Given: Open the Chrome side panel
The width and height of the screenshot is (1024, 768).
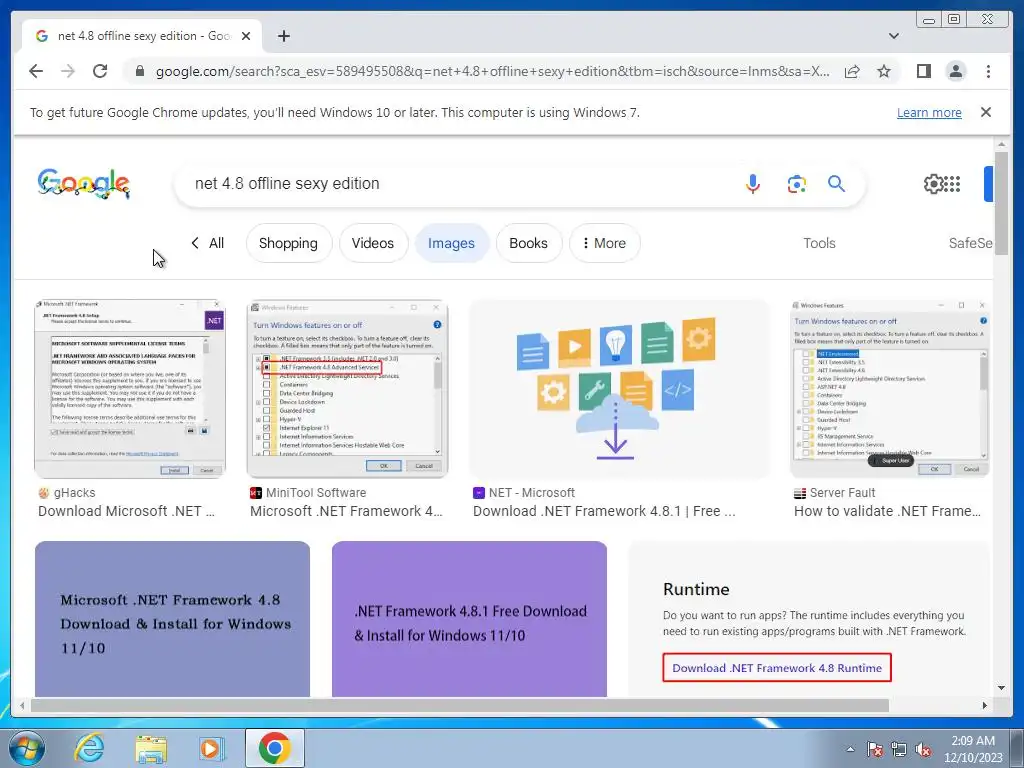Looking at the screenshot, I should pyautogui.click(x=923, y=71).
